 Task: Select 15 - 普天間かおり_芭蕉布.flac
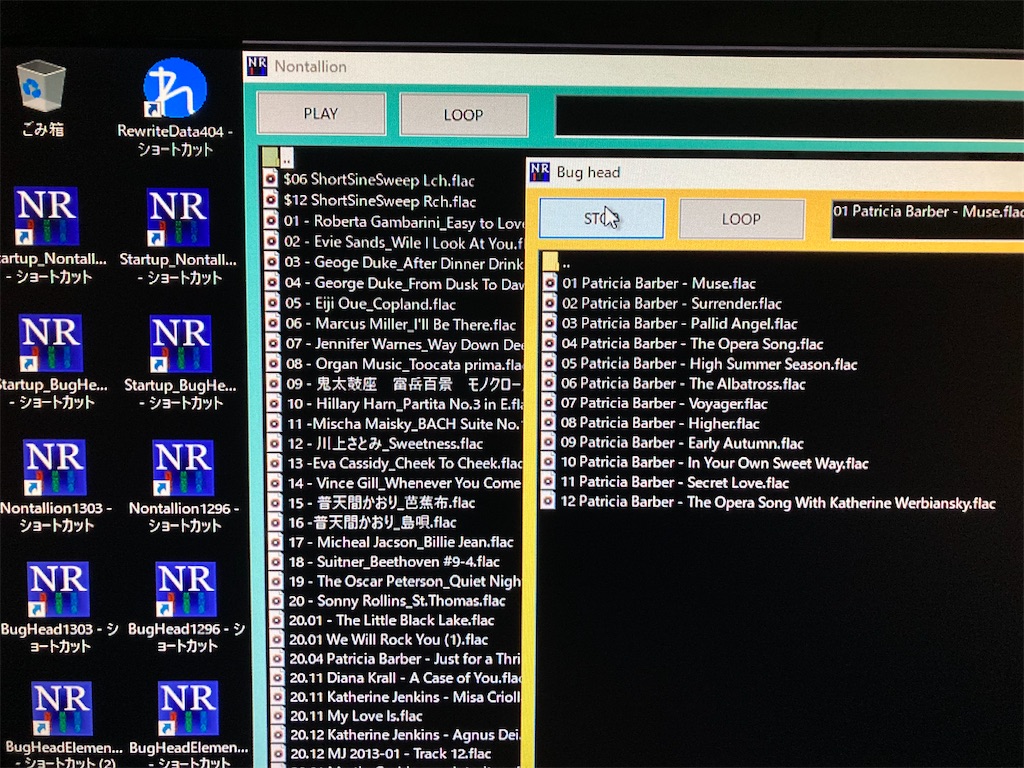click(x=381, y=503)
